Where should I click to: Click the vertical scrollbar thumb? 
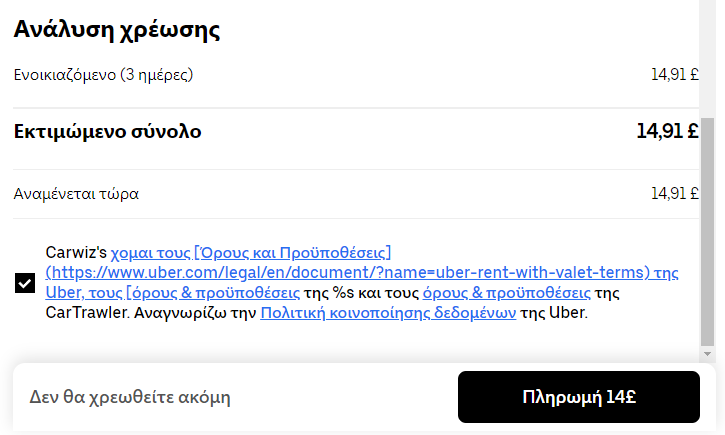point(707,231)
